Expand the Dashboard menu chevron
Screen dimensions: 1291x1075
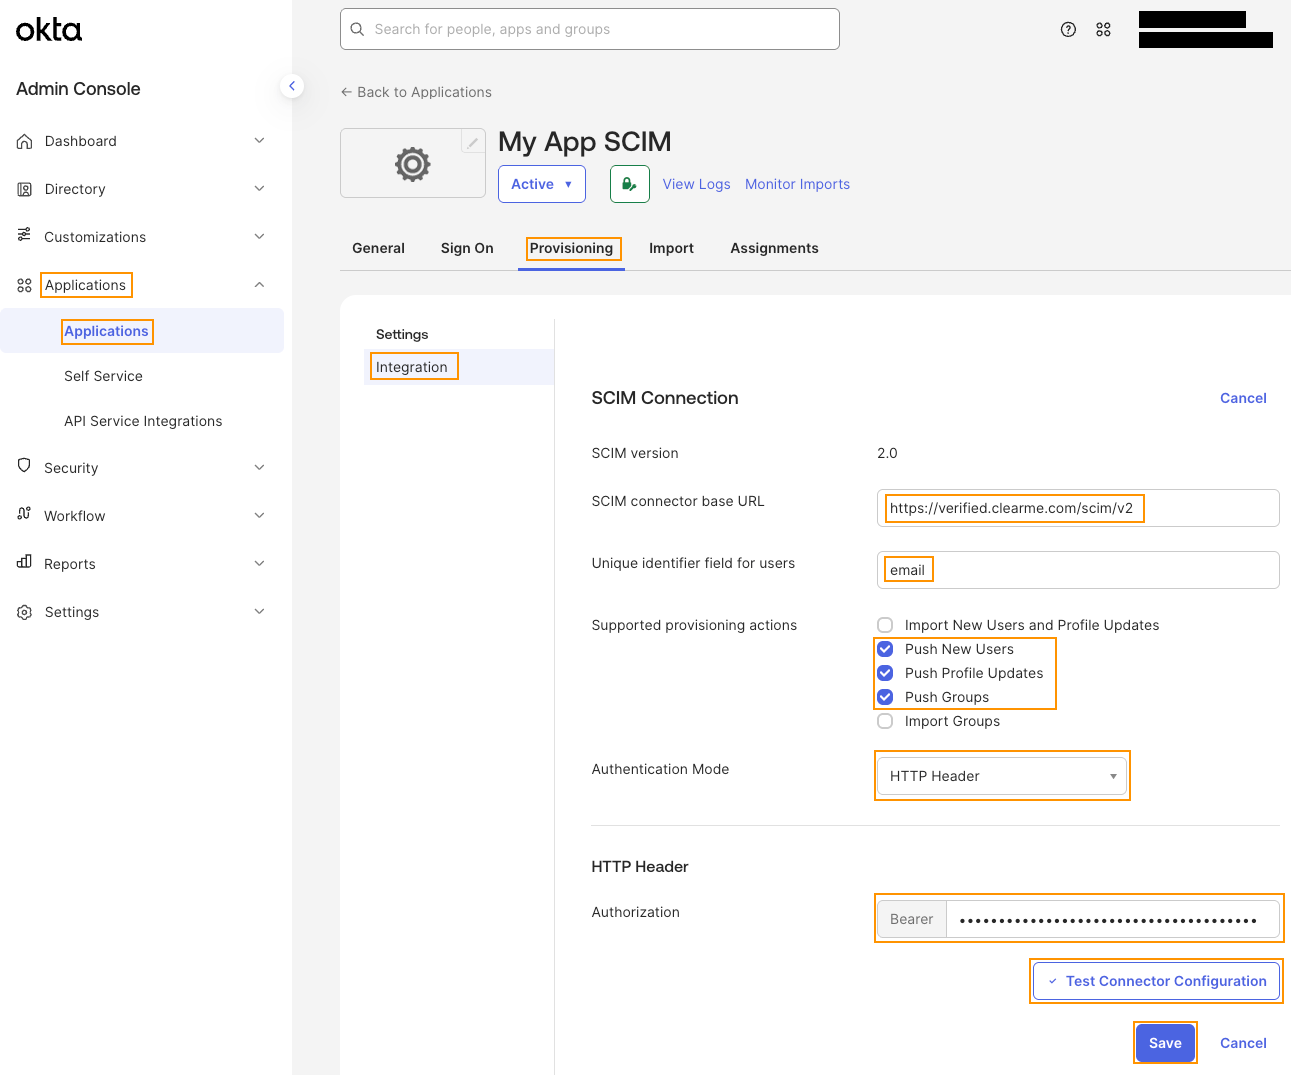[x=259, y=141]
